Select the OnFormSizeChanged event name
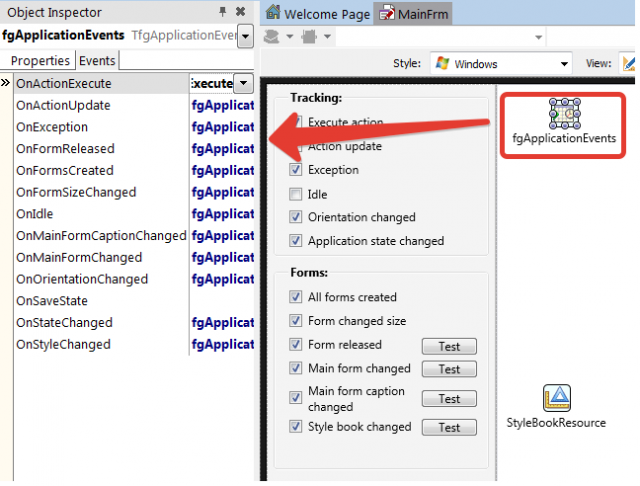The height and width of the screenshot is (486, 640). coord(76,192)
